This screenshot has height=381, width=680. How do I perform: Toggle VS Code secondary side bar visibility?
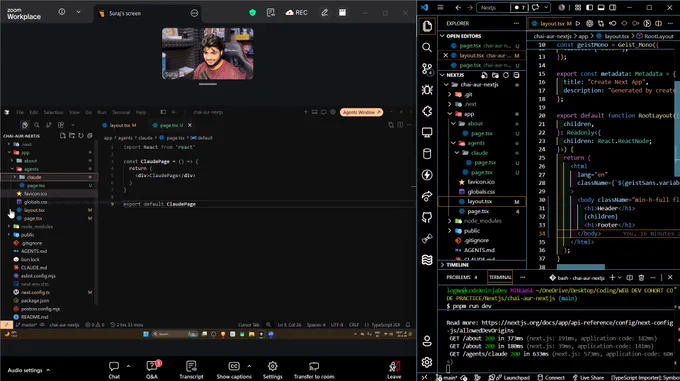point(613,7)
